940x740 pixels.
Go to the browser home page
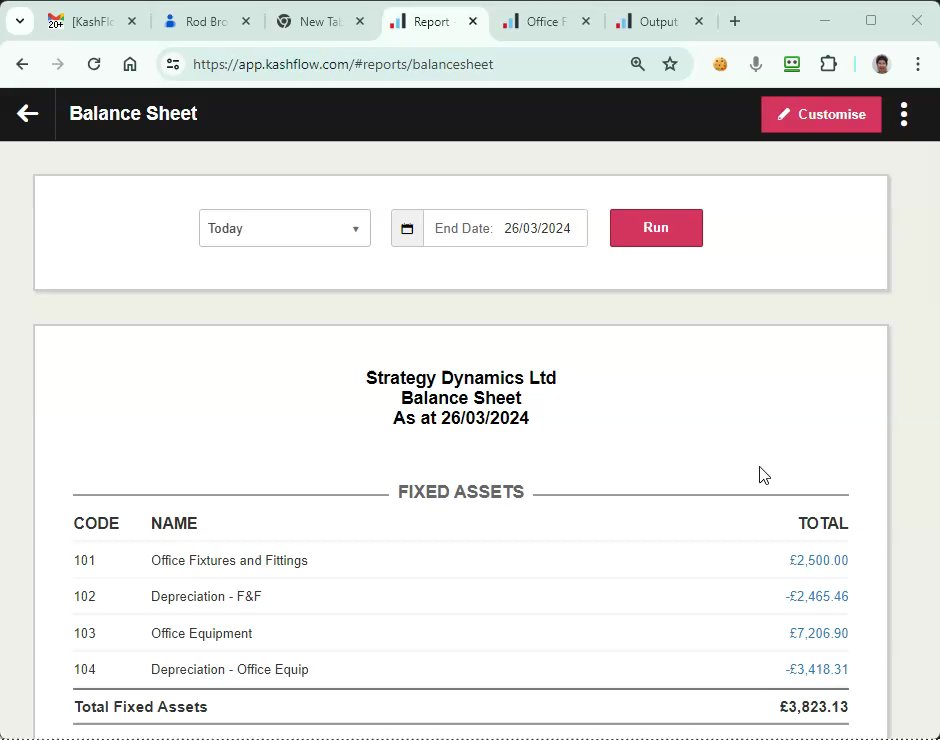(130, 64)
